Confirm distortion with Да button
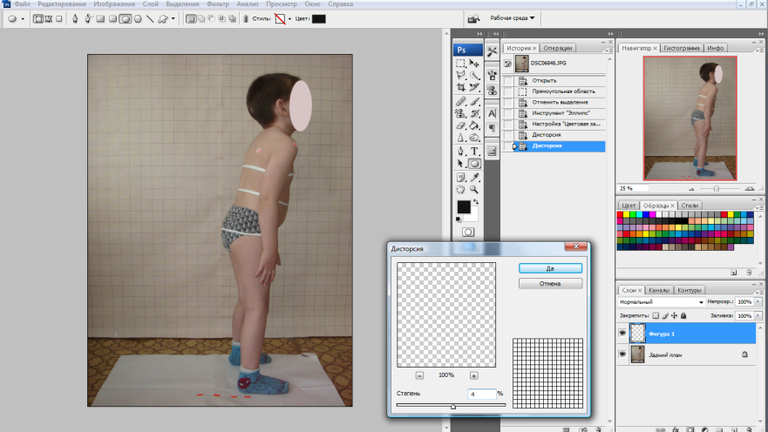Image resolution: width=768 pixels, height=432 pixels. click(x=550, y=268)
